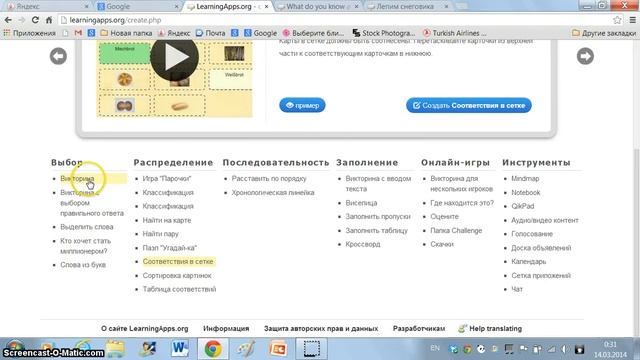Open the Расставить по порядку template

click(x=269, y=178)
